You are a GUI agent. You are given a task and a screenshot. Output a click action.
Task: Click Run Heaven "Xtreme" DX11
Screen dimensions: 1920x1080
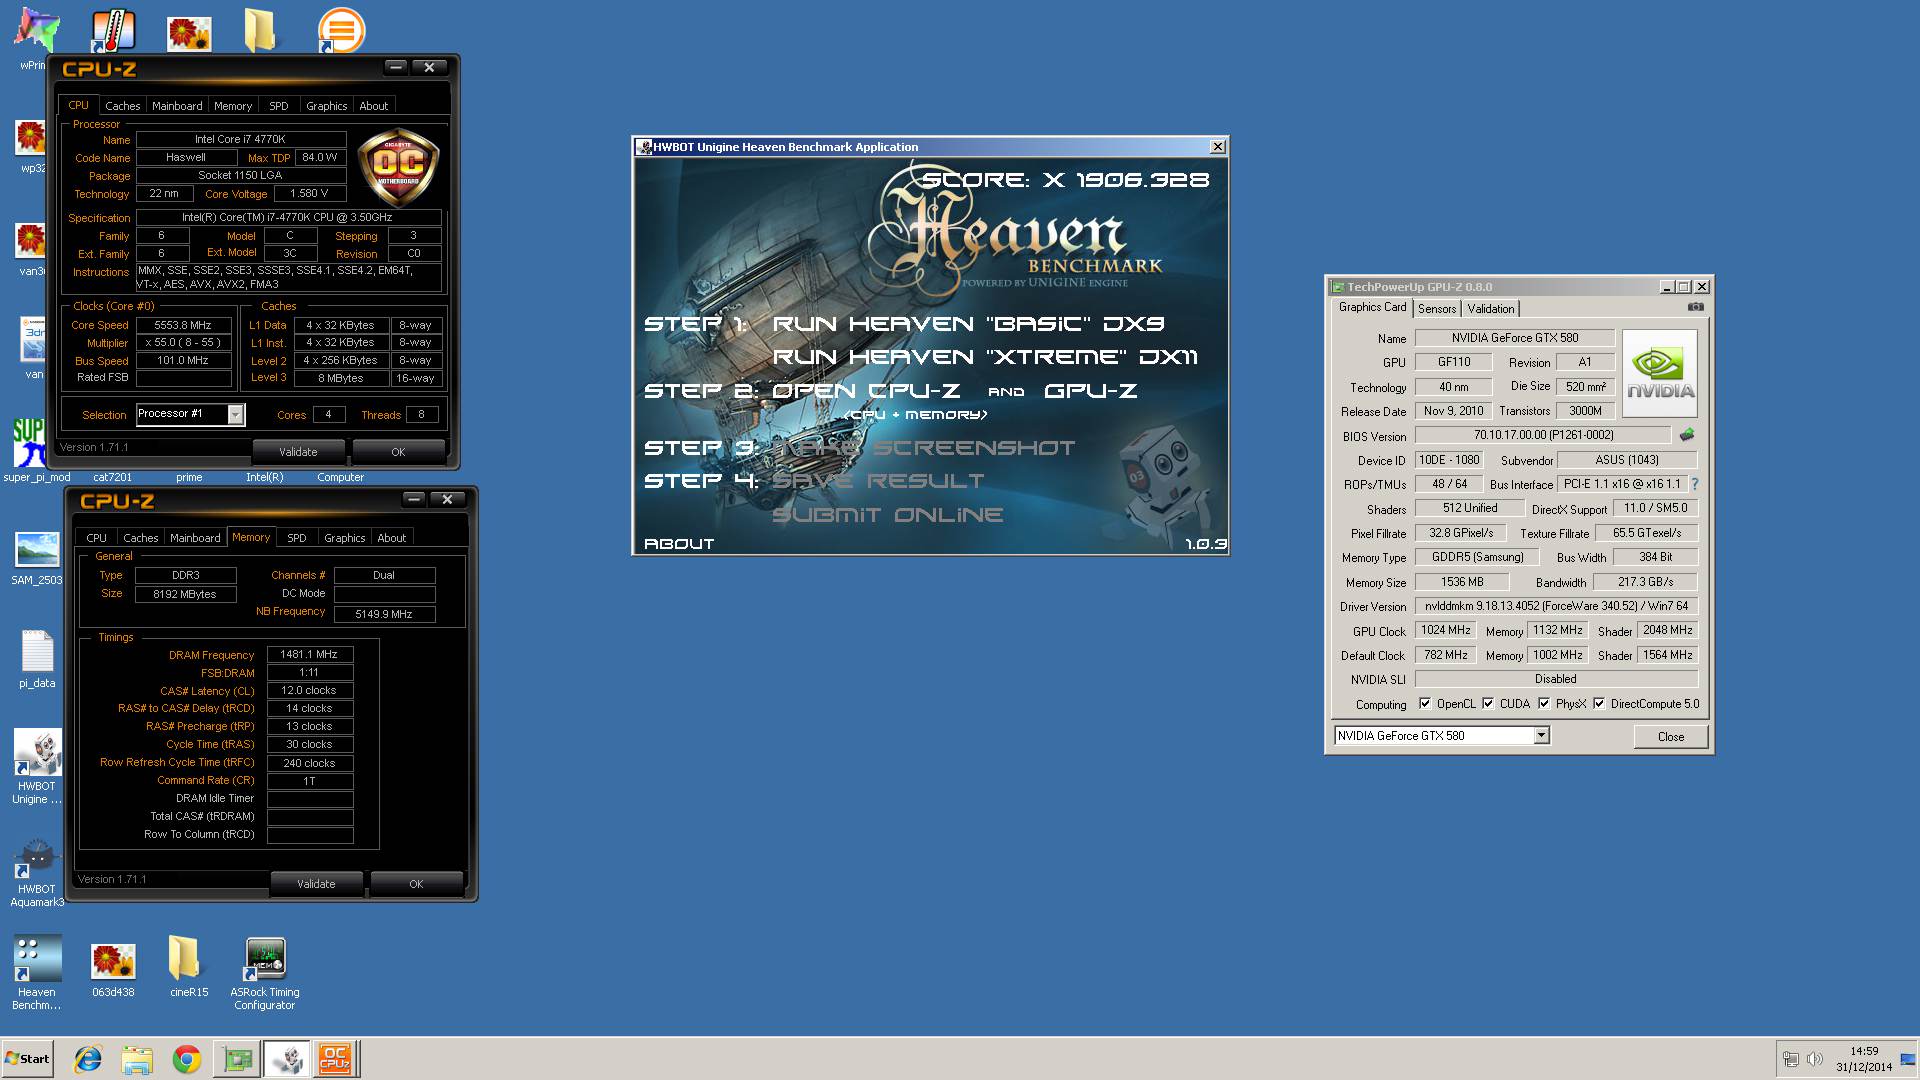[985, 357]
